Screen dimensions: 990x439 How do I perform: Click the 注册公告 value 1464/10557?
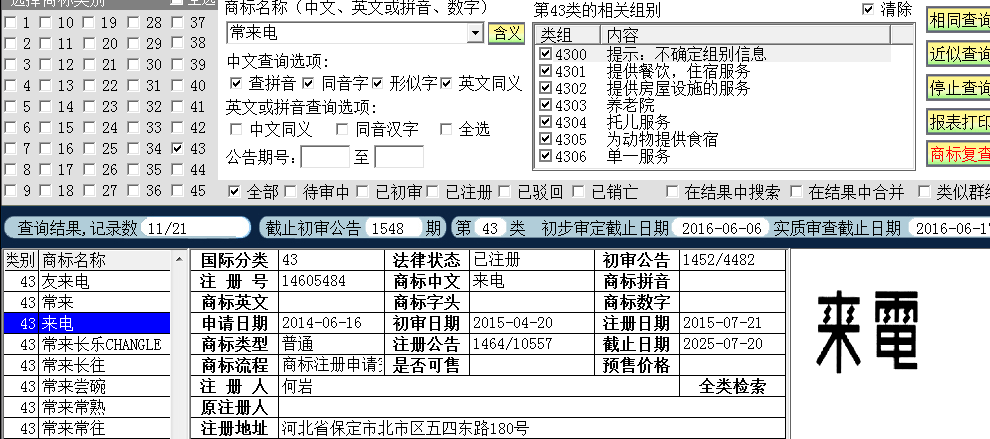point(511,344)
